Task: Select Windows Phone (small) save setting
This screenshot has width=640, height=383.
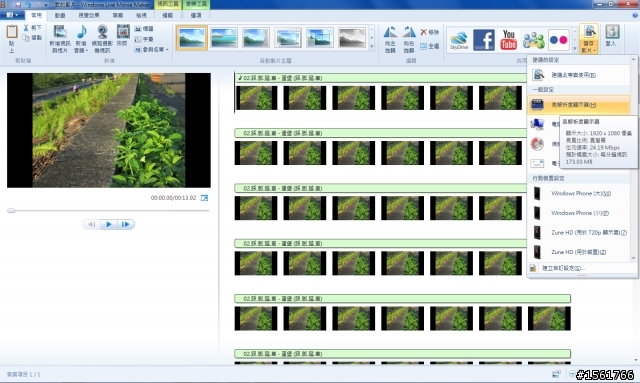Action: coord(579,213)
